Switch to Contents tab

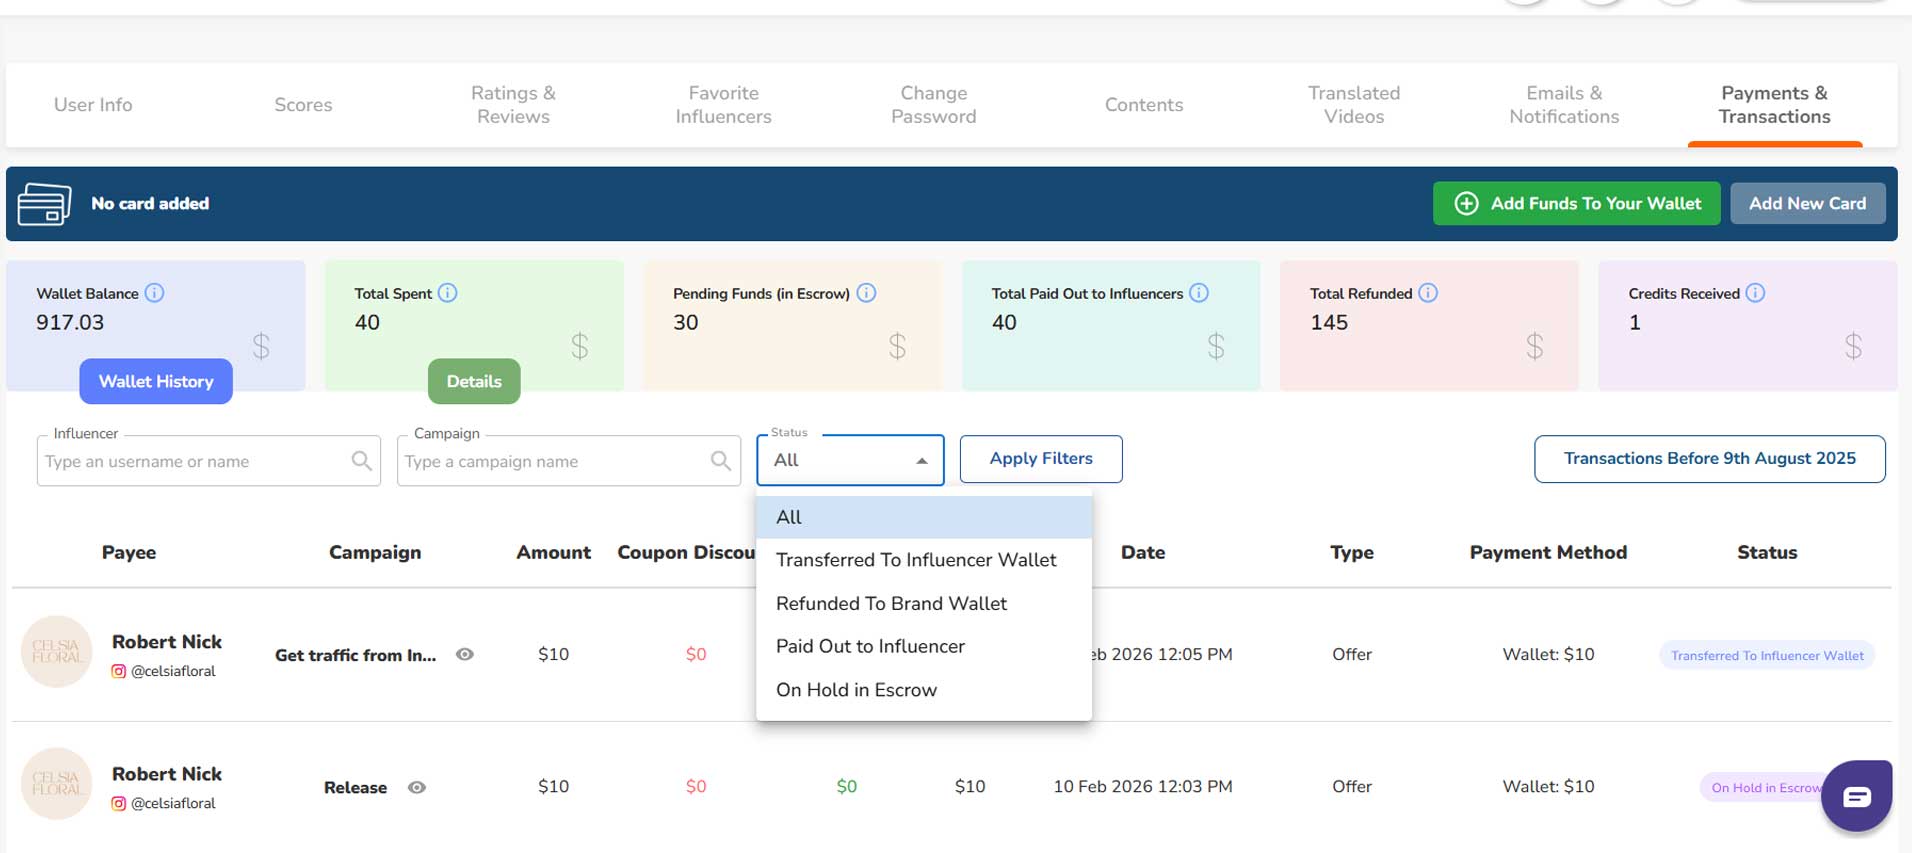click(x=1144, y=105)
